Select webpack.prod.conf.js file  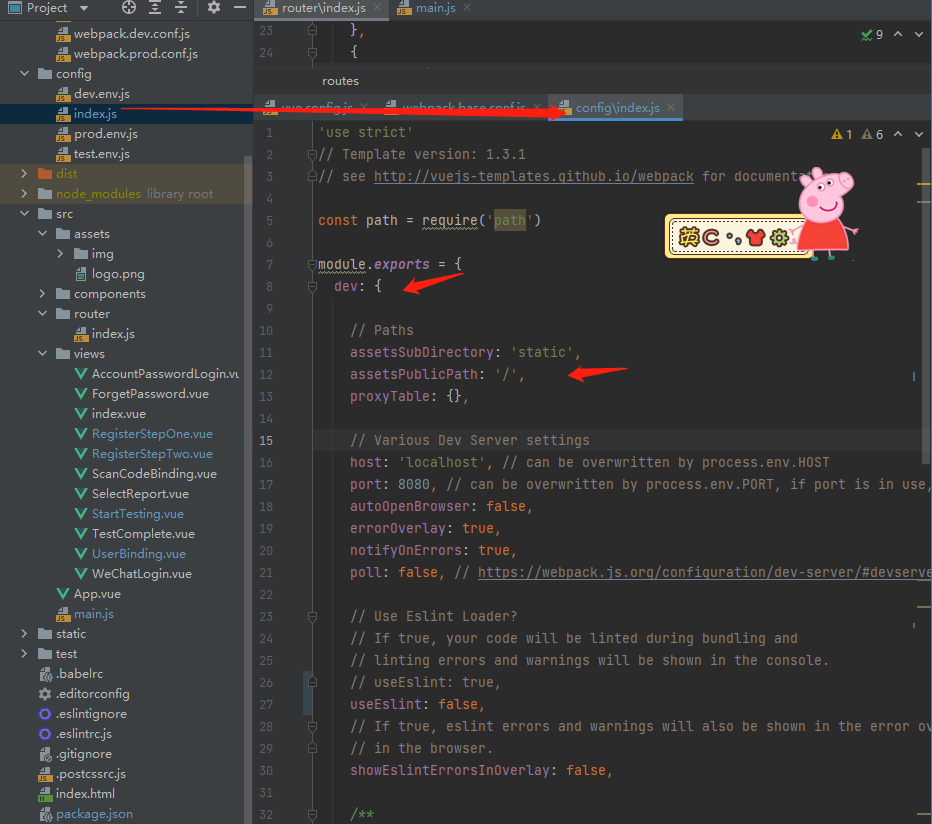coord(136,54)
